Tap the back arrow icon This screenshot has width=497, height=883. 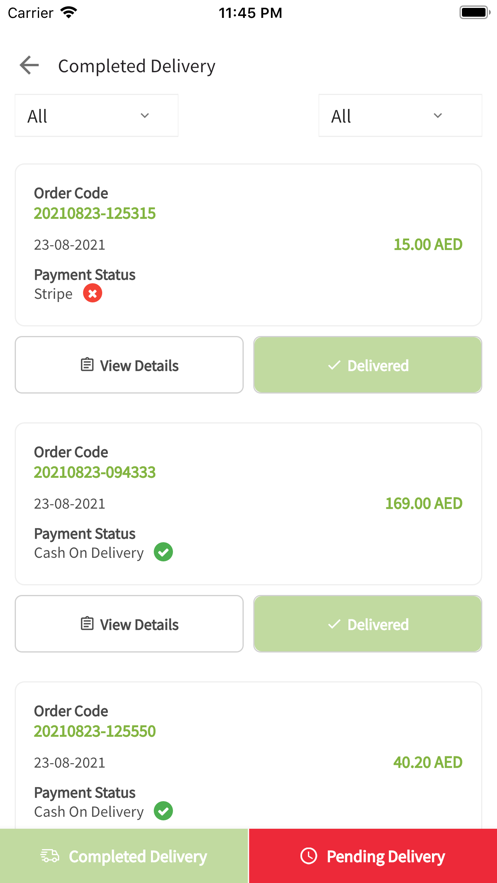pyautogui.click(x=29, y=66)
